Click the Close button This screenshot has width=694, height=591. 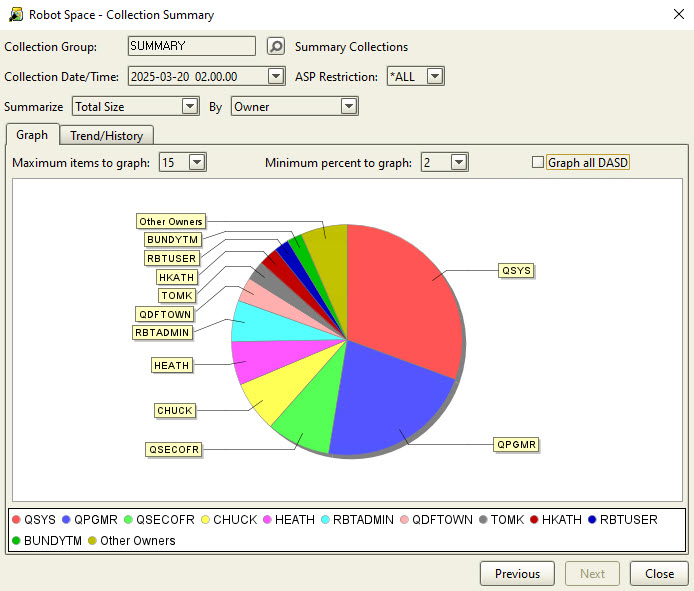(659, 574)
